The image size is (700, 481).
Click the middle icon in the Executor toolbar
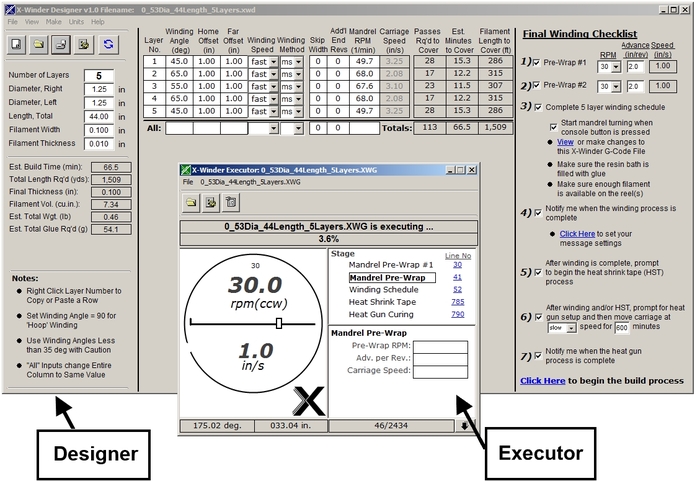tap(211, 202)
